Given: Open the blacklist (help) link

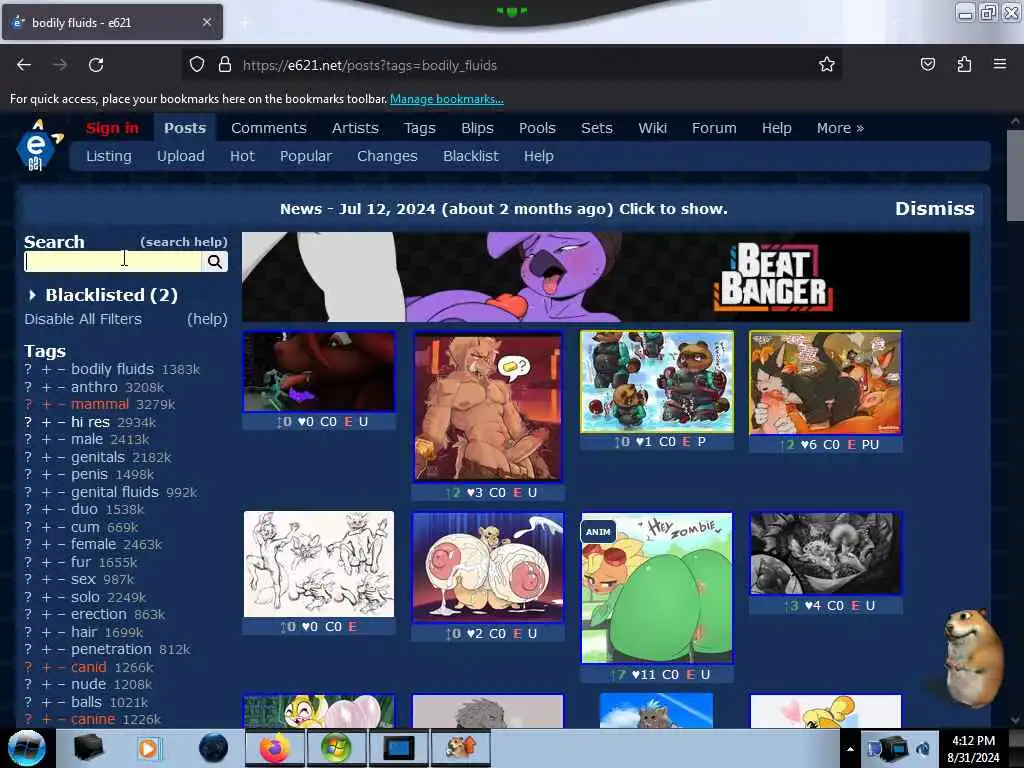Looking at the screenshot, I should click(x=207, y=319).
